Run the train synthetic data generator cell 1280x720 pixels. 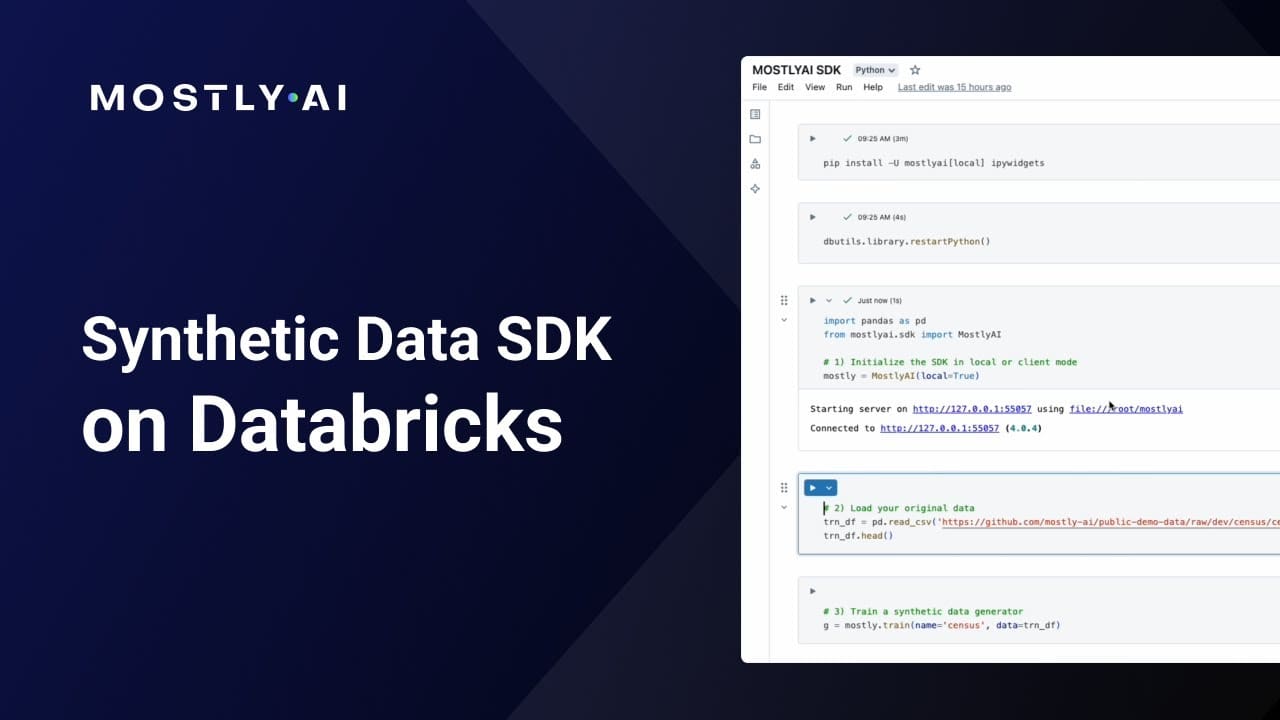812,590
